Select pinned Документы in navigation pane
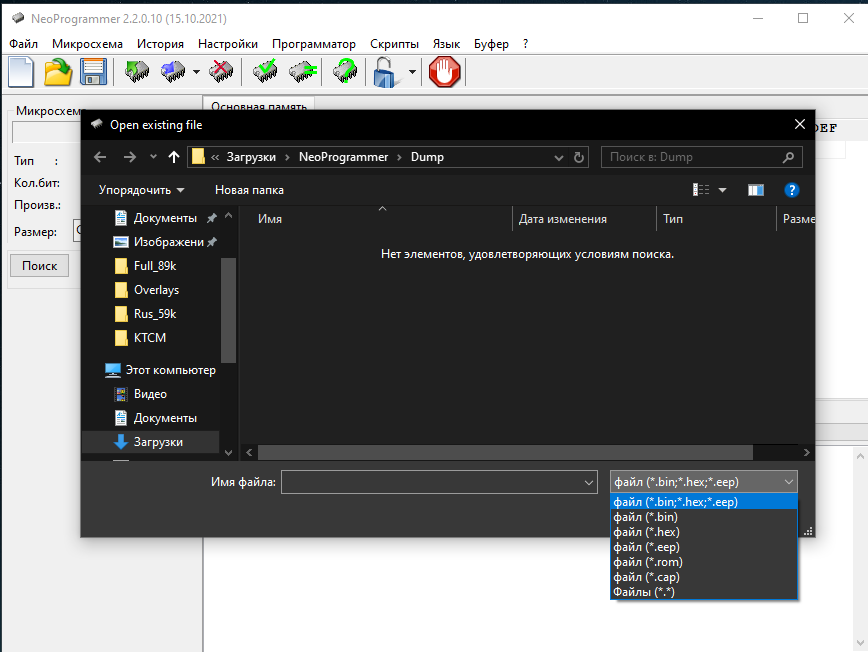This screenshot has height=652, width=868. 165,218
